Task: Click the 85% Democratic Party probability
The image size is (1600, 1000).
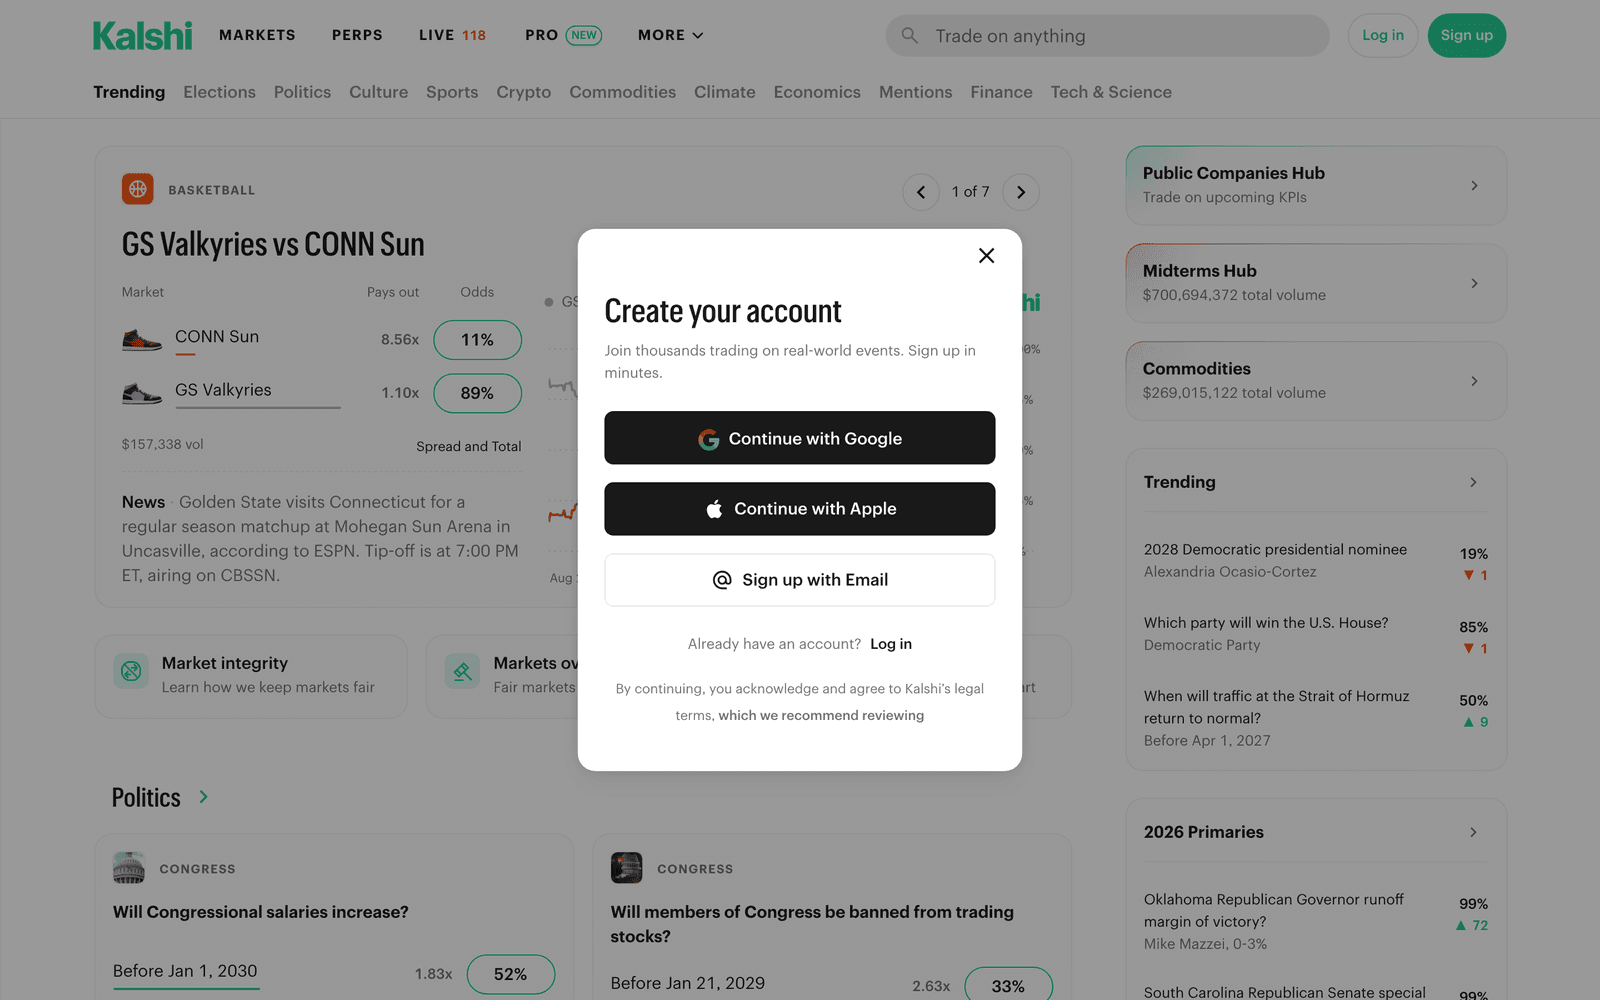Action: [1474, 627]
